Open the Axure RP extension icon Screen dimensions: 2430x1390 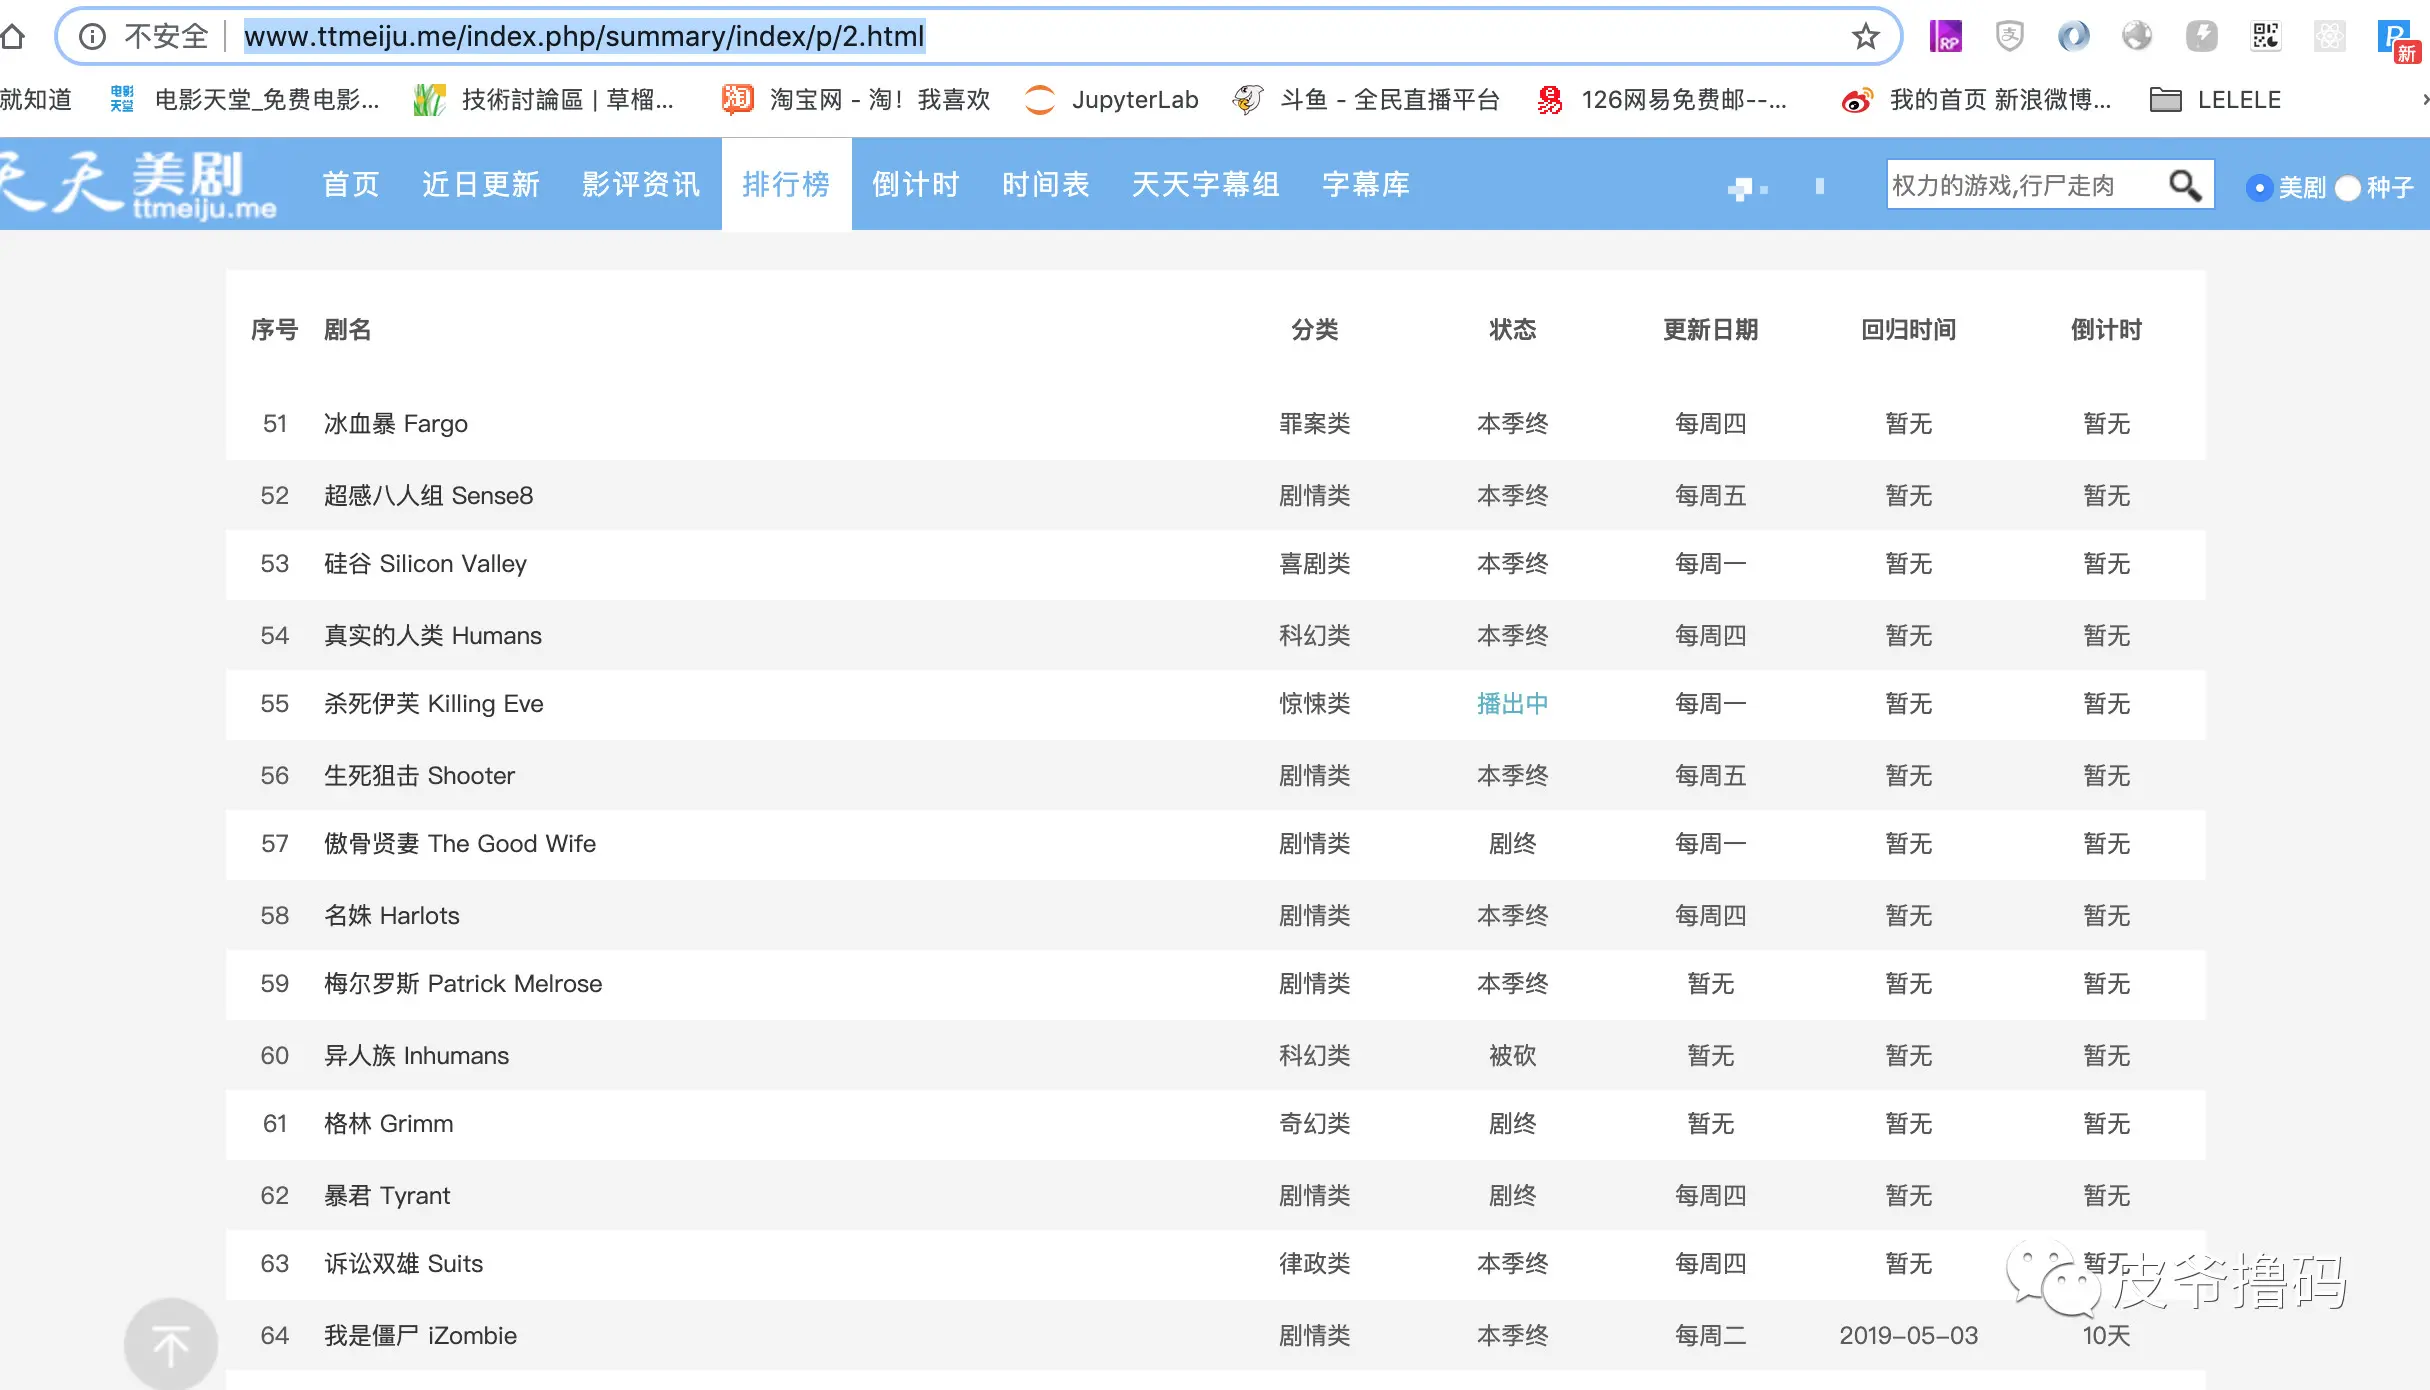[x=1945, y=37]
